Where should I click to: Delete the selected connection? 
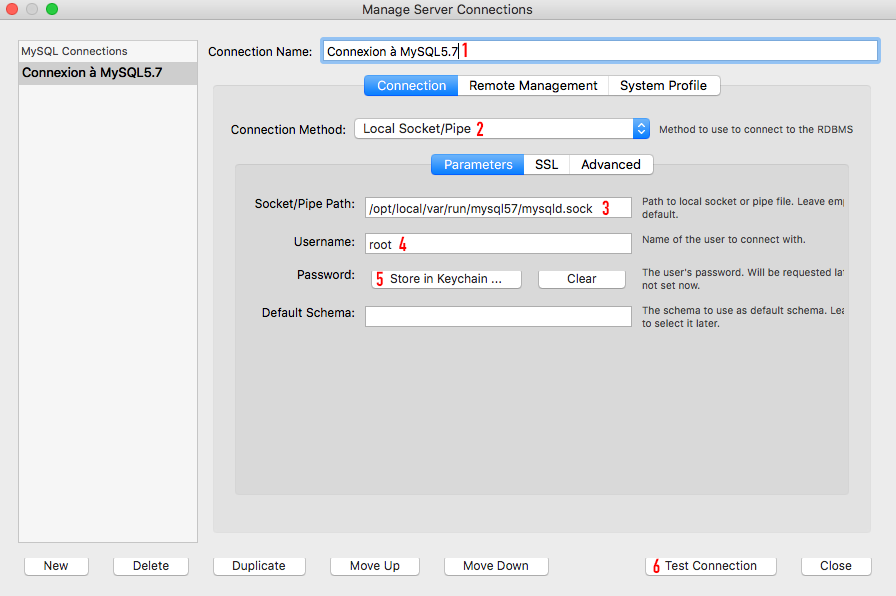(151, 566)
